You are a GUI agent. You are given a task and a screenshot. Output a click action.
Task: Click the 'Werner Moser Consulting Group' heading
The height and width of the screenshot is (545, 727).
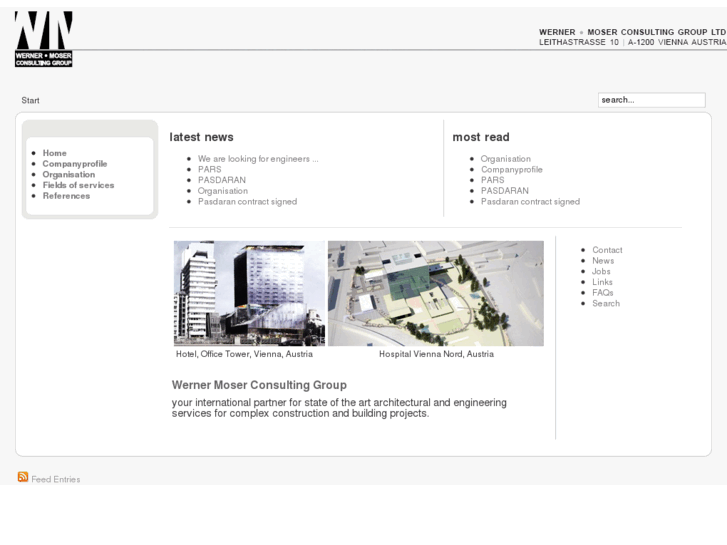click(x=259, y=385)
